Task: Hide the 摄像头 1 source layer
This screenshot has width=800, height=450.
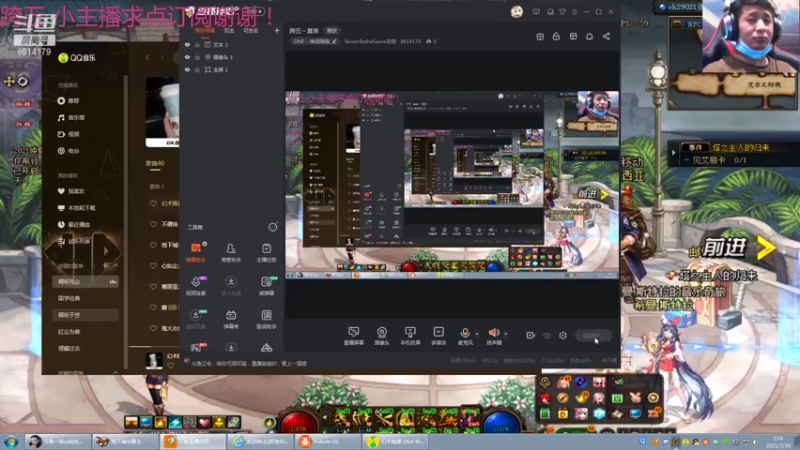Action: point(187,57)
